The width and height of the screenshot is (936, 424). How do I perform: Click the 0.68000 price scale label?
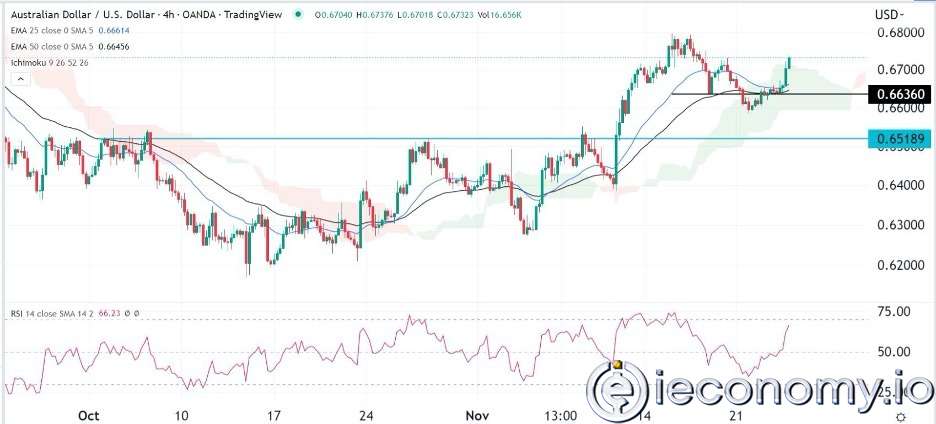click(897, 33)
